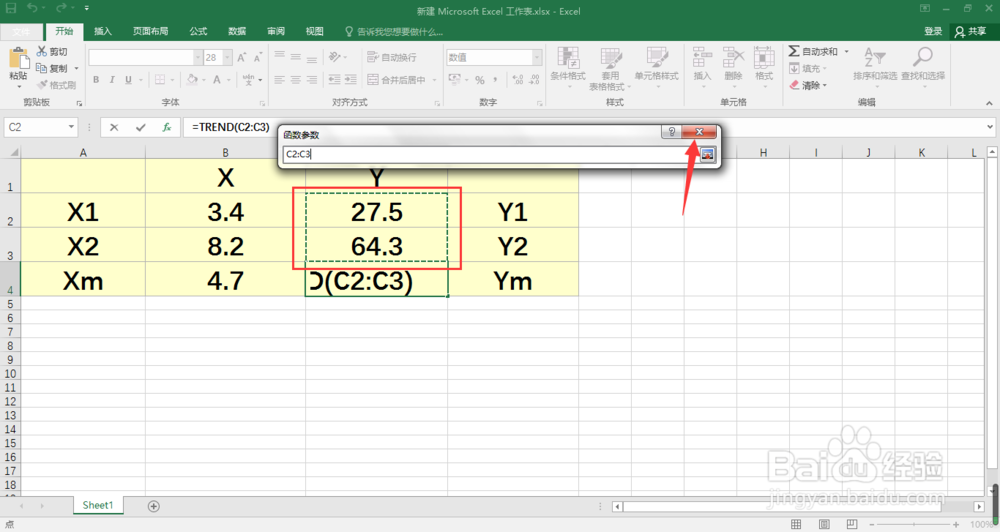Switch to the Review (审阅) tab
Image resolution: width=1000 pixels, height=532 pixels.
point(276,31)
